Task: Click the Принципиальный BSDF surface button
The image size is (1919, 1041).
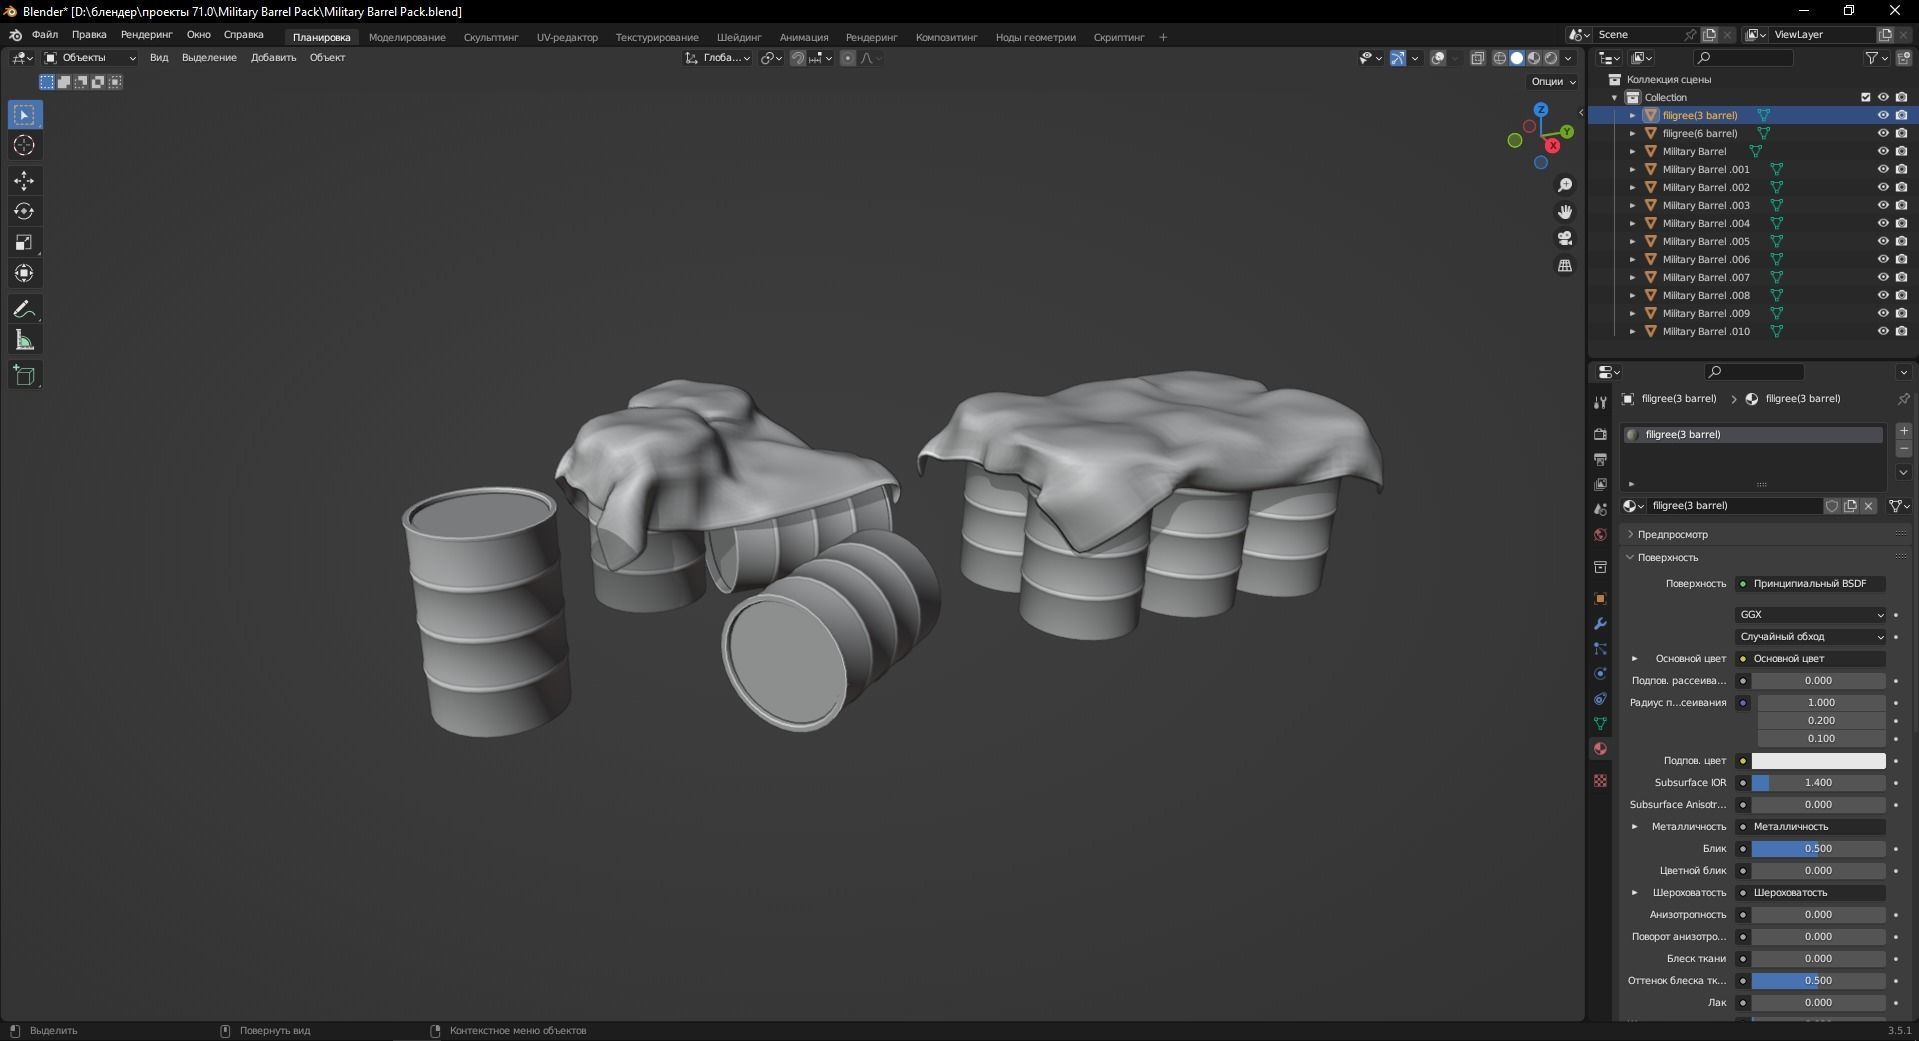Action: point(1810,584)
